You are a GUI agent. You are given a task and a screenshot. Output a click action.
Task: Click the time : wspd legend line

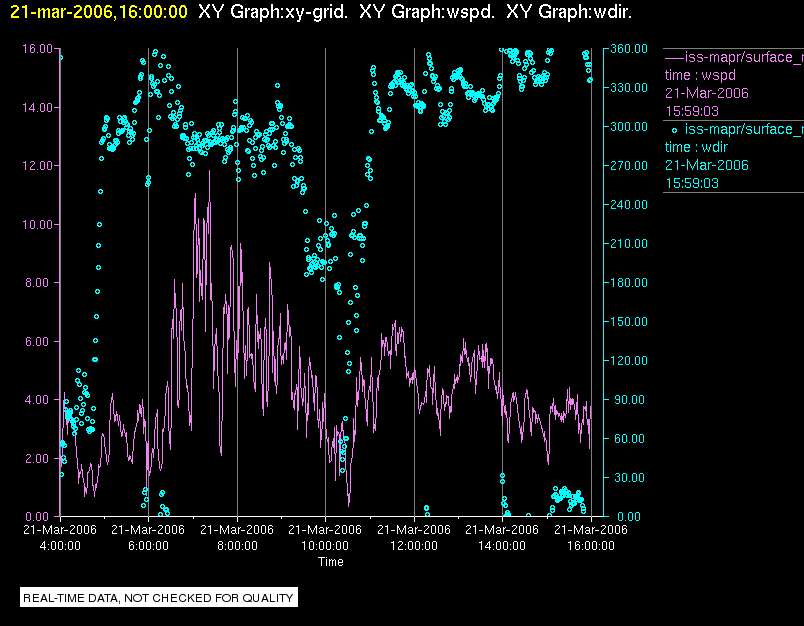click(x=700, y=75)
